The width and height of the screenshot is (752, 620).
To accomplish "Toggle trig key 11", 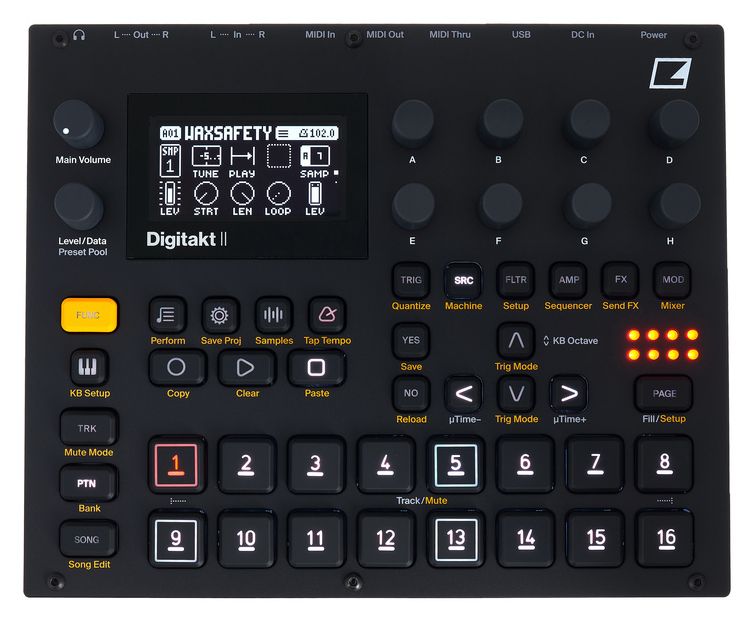I will (x=316, y=539).
